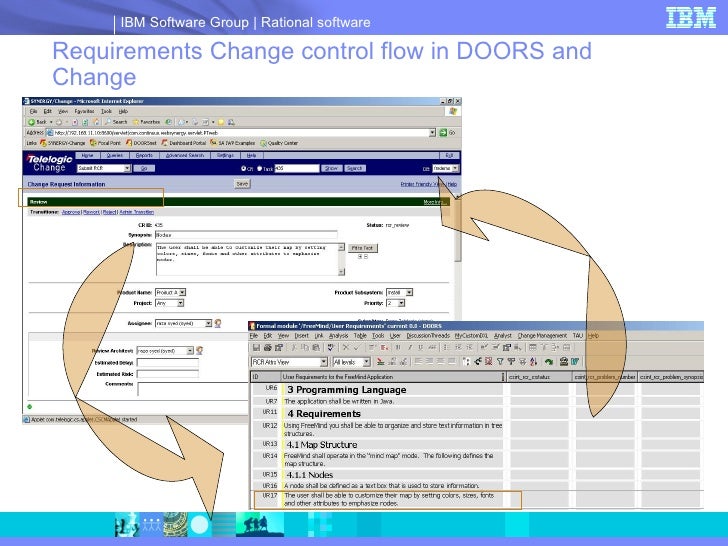Open the DB dropdown in the Change header
Screen dimensions: 728x546
(x=446, y=168)
